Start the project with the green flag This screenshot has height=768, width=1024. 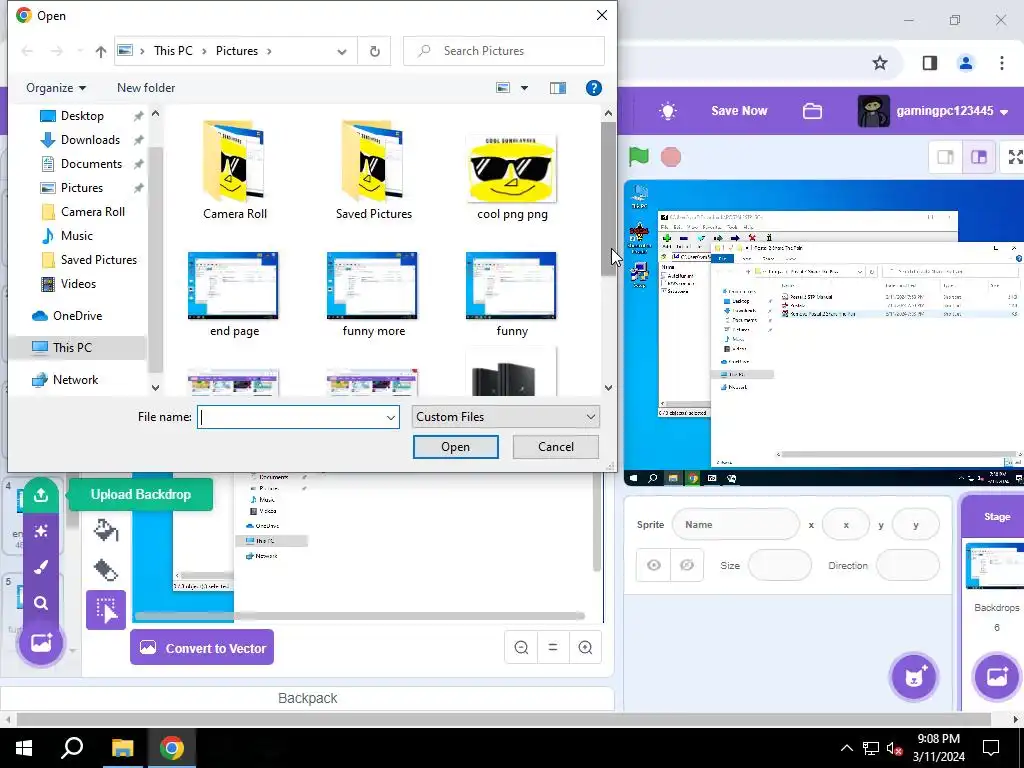click(639, 157)
